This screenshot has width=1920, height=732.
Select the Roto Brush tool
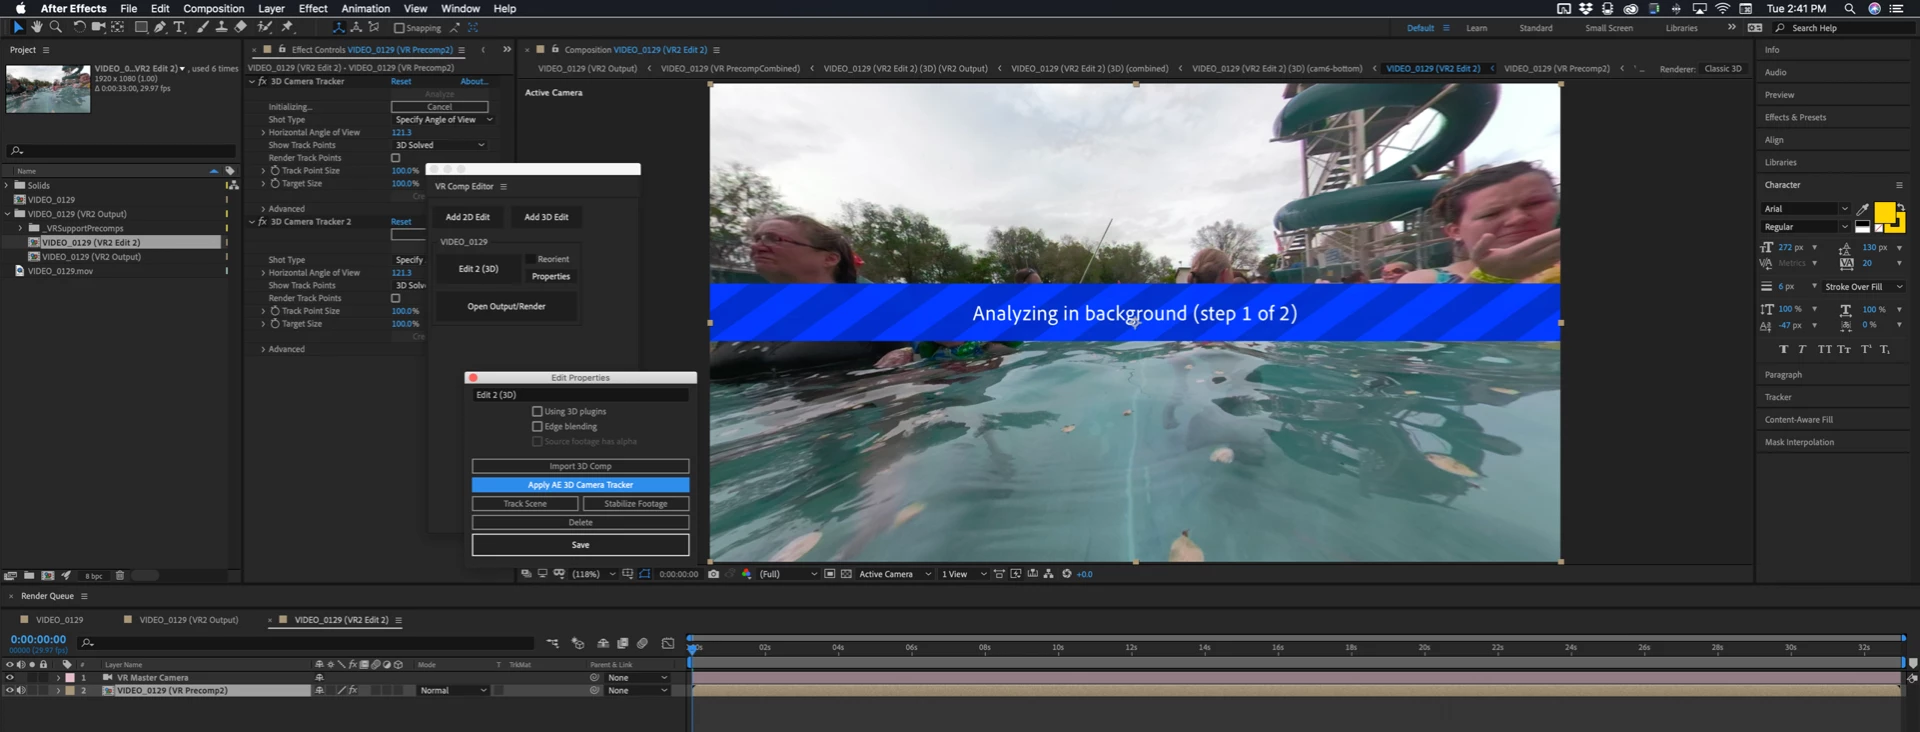pos(265,27)
